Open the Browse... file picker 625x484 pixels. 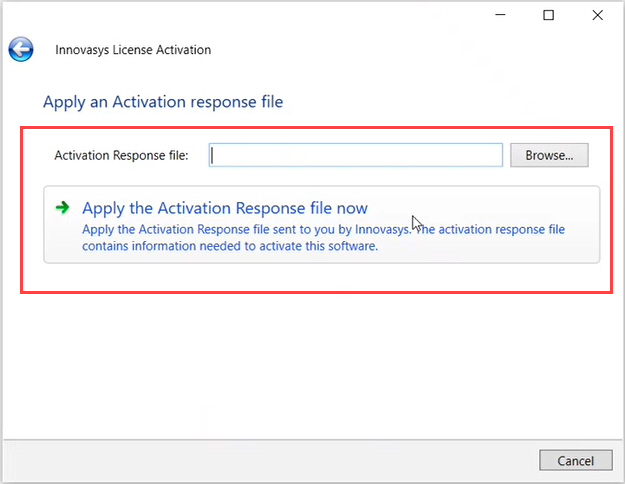pos(549,155)
